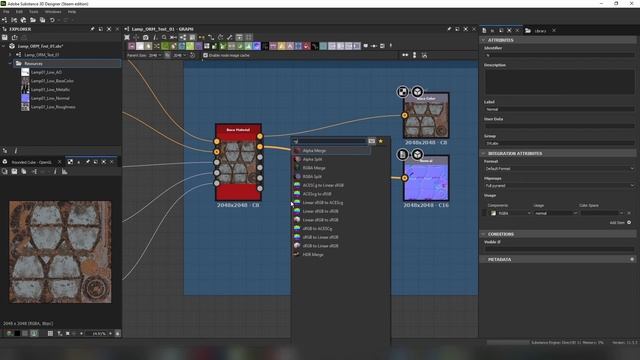Click the zoom magnifier icon in graph toolbar
640x360 pixels.
(164, 38)
